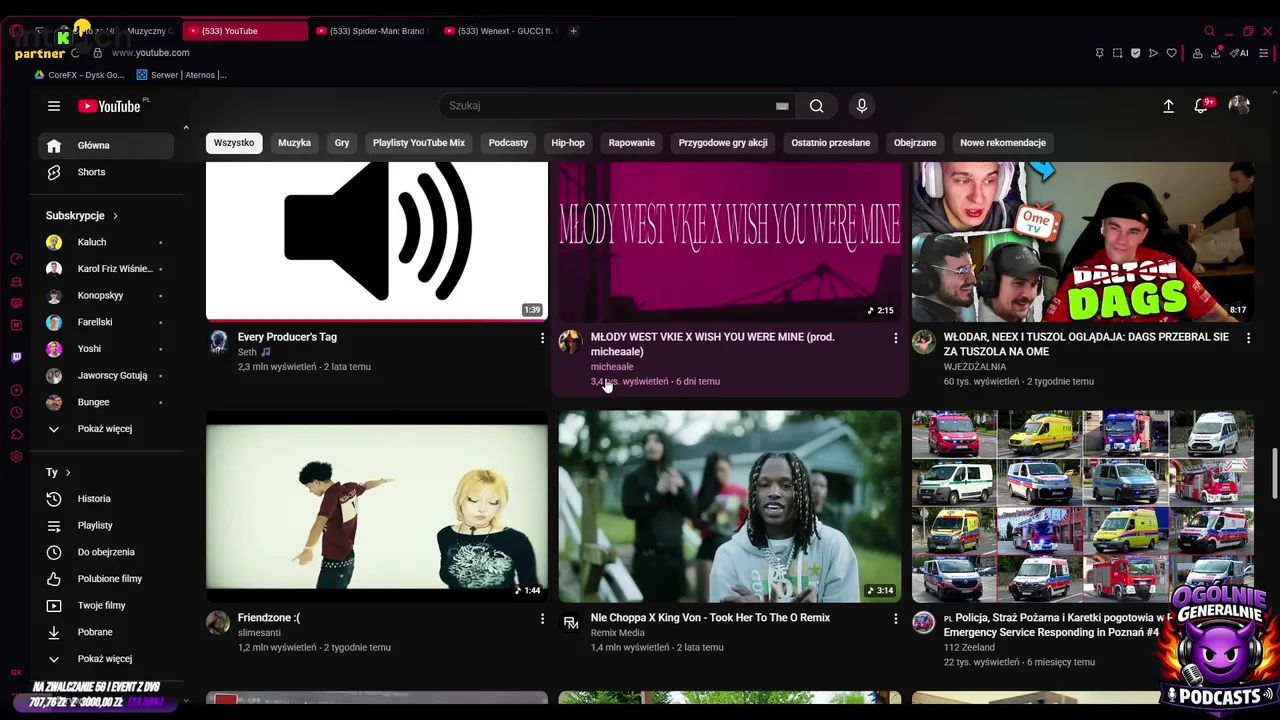
Task: Open the browser profile person icon
Action: pyautogui.click(x=1197, y=53)
